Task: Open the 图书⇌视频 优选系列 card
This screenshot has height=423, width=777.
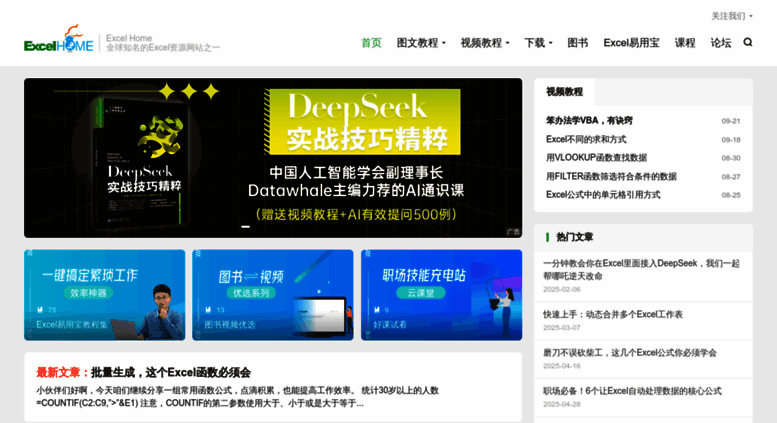Action: (273, 295)
